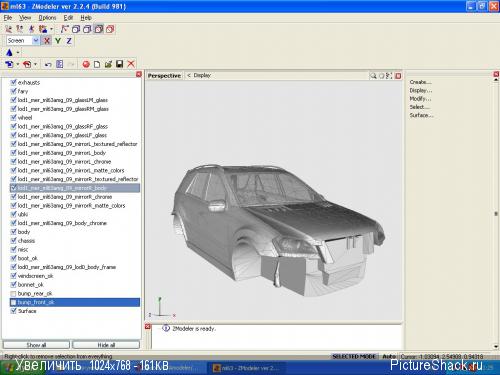
Task: Click the blue cone pivot icon
Action: coord(9,52)
